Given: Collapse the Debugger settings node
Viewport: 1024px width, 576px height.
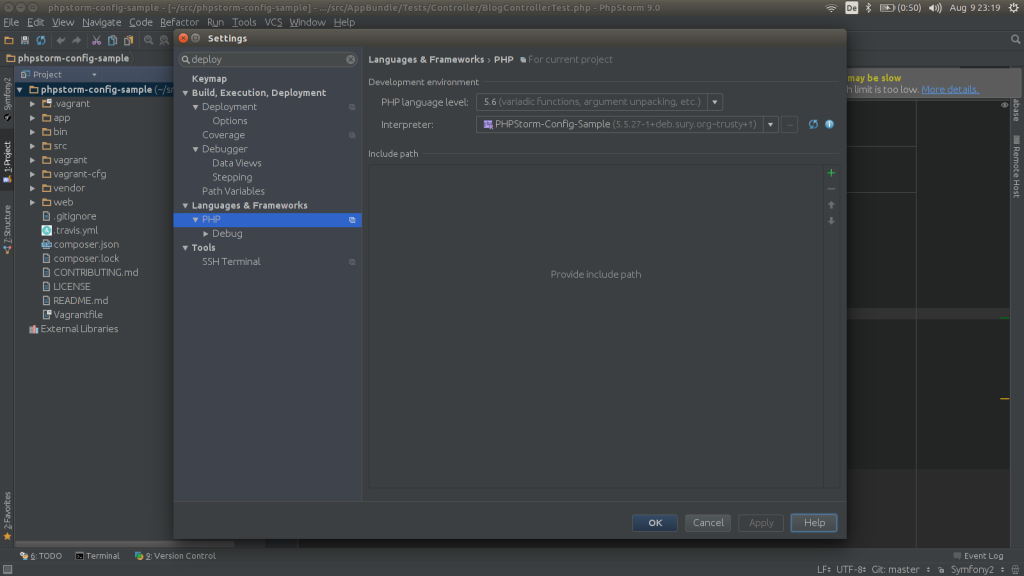Looking at the screenshot, I should (195, 150).
